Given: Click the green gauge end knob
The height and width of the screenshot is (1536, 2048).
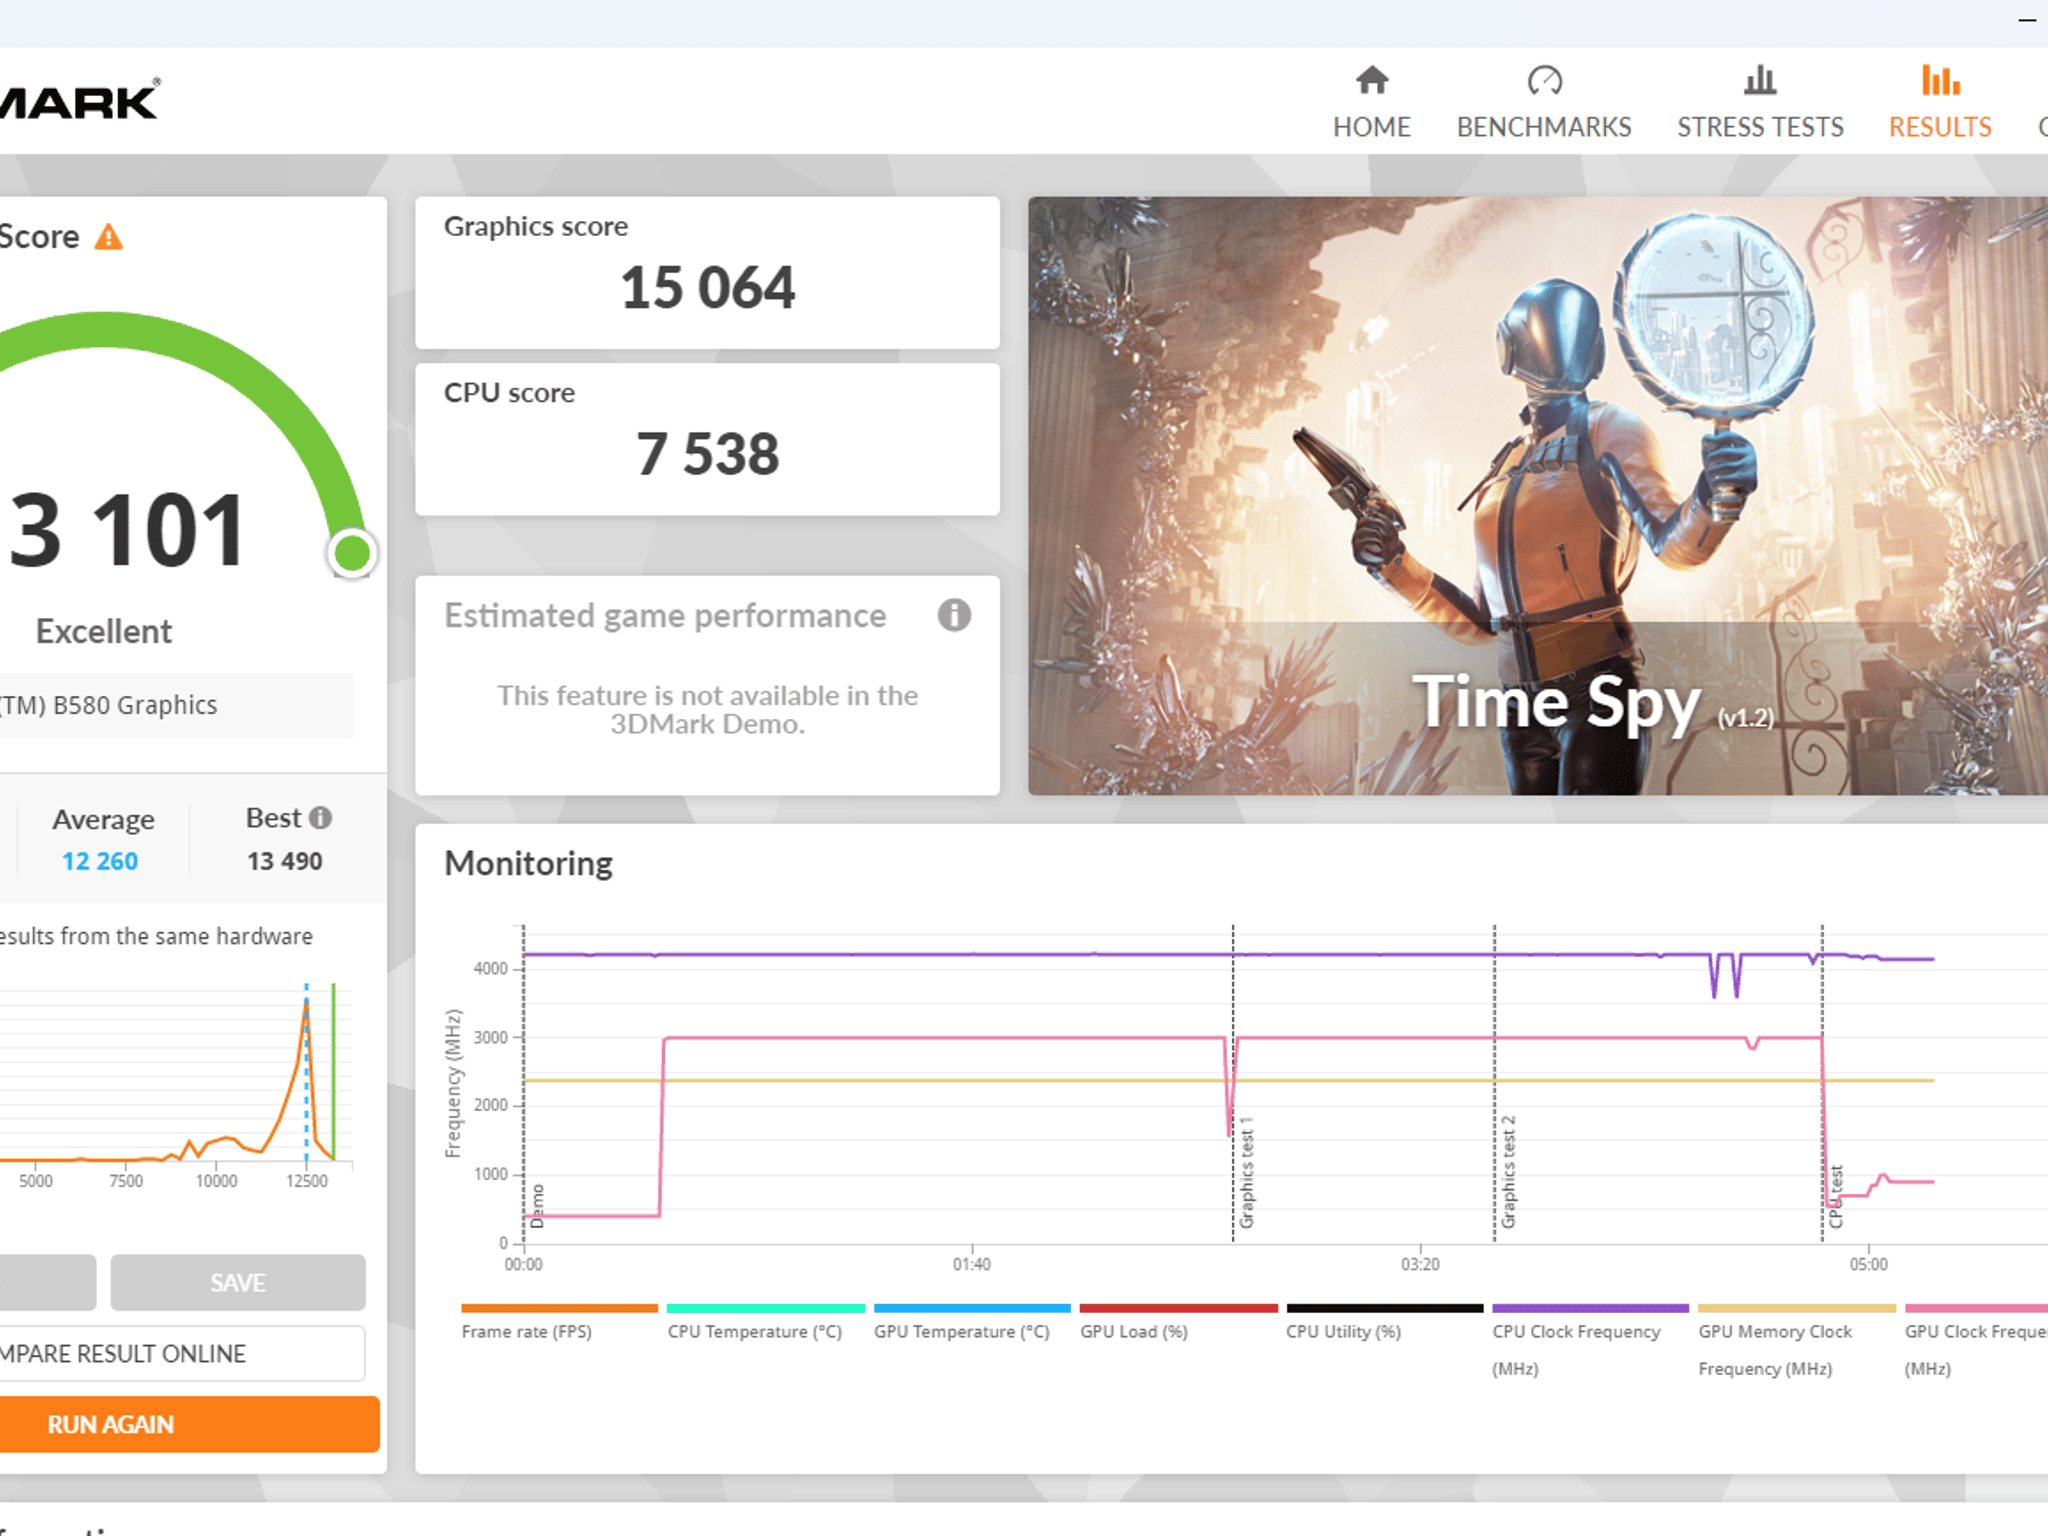Looking at the screenshot, I should point(352,553).
